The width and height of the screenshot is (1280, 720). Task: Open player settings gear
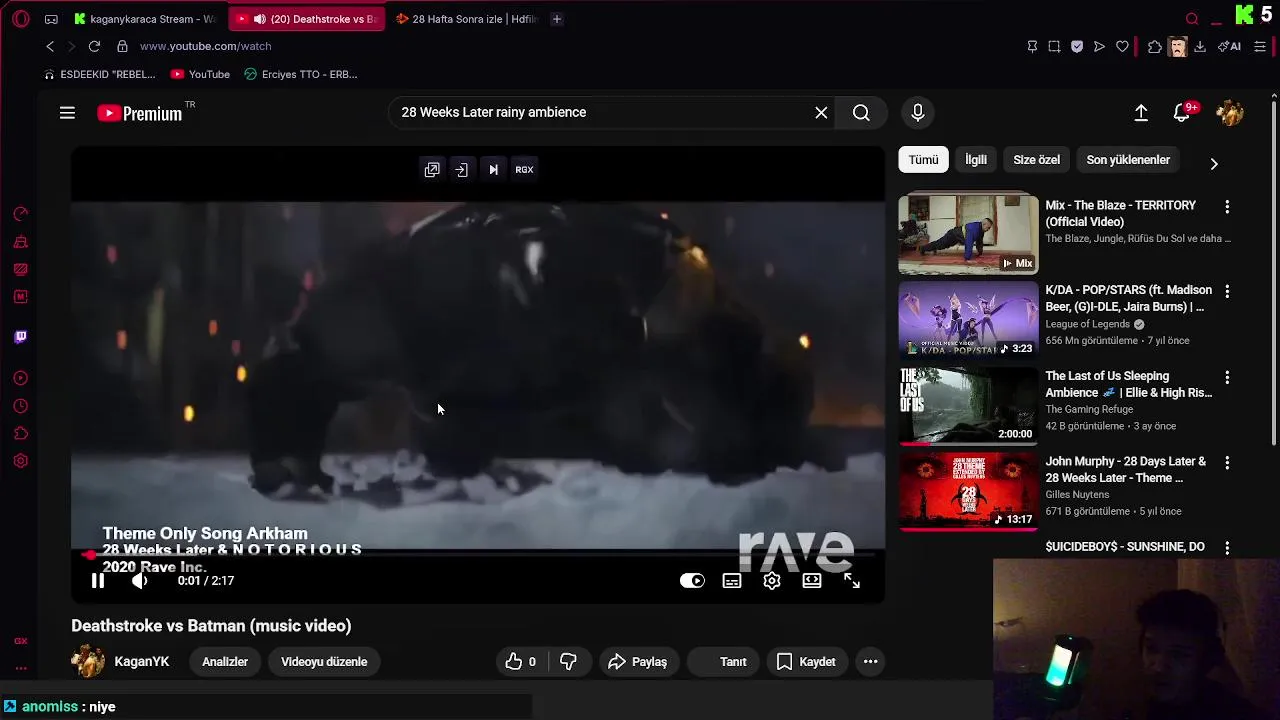point(772,581)
